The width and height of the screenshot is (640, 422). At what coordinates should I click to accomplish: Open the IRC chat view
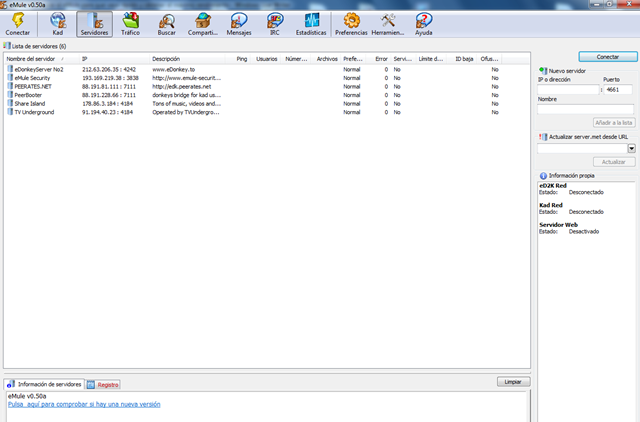275,24
